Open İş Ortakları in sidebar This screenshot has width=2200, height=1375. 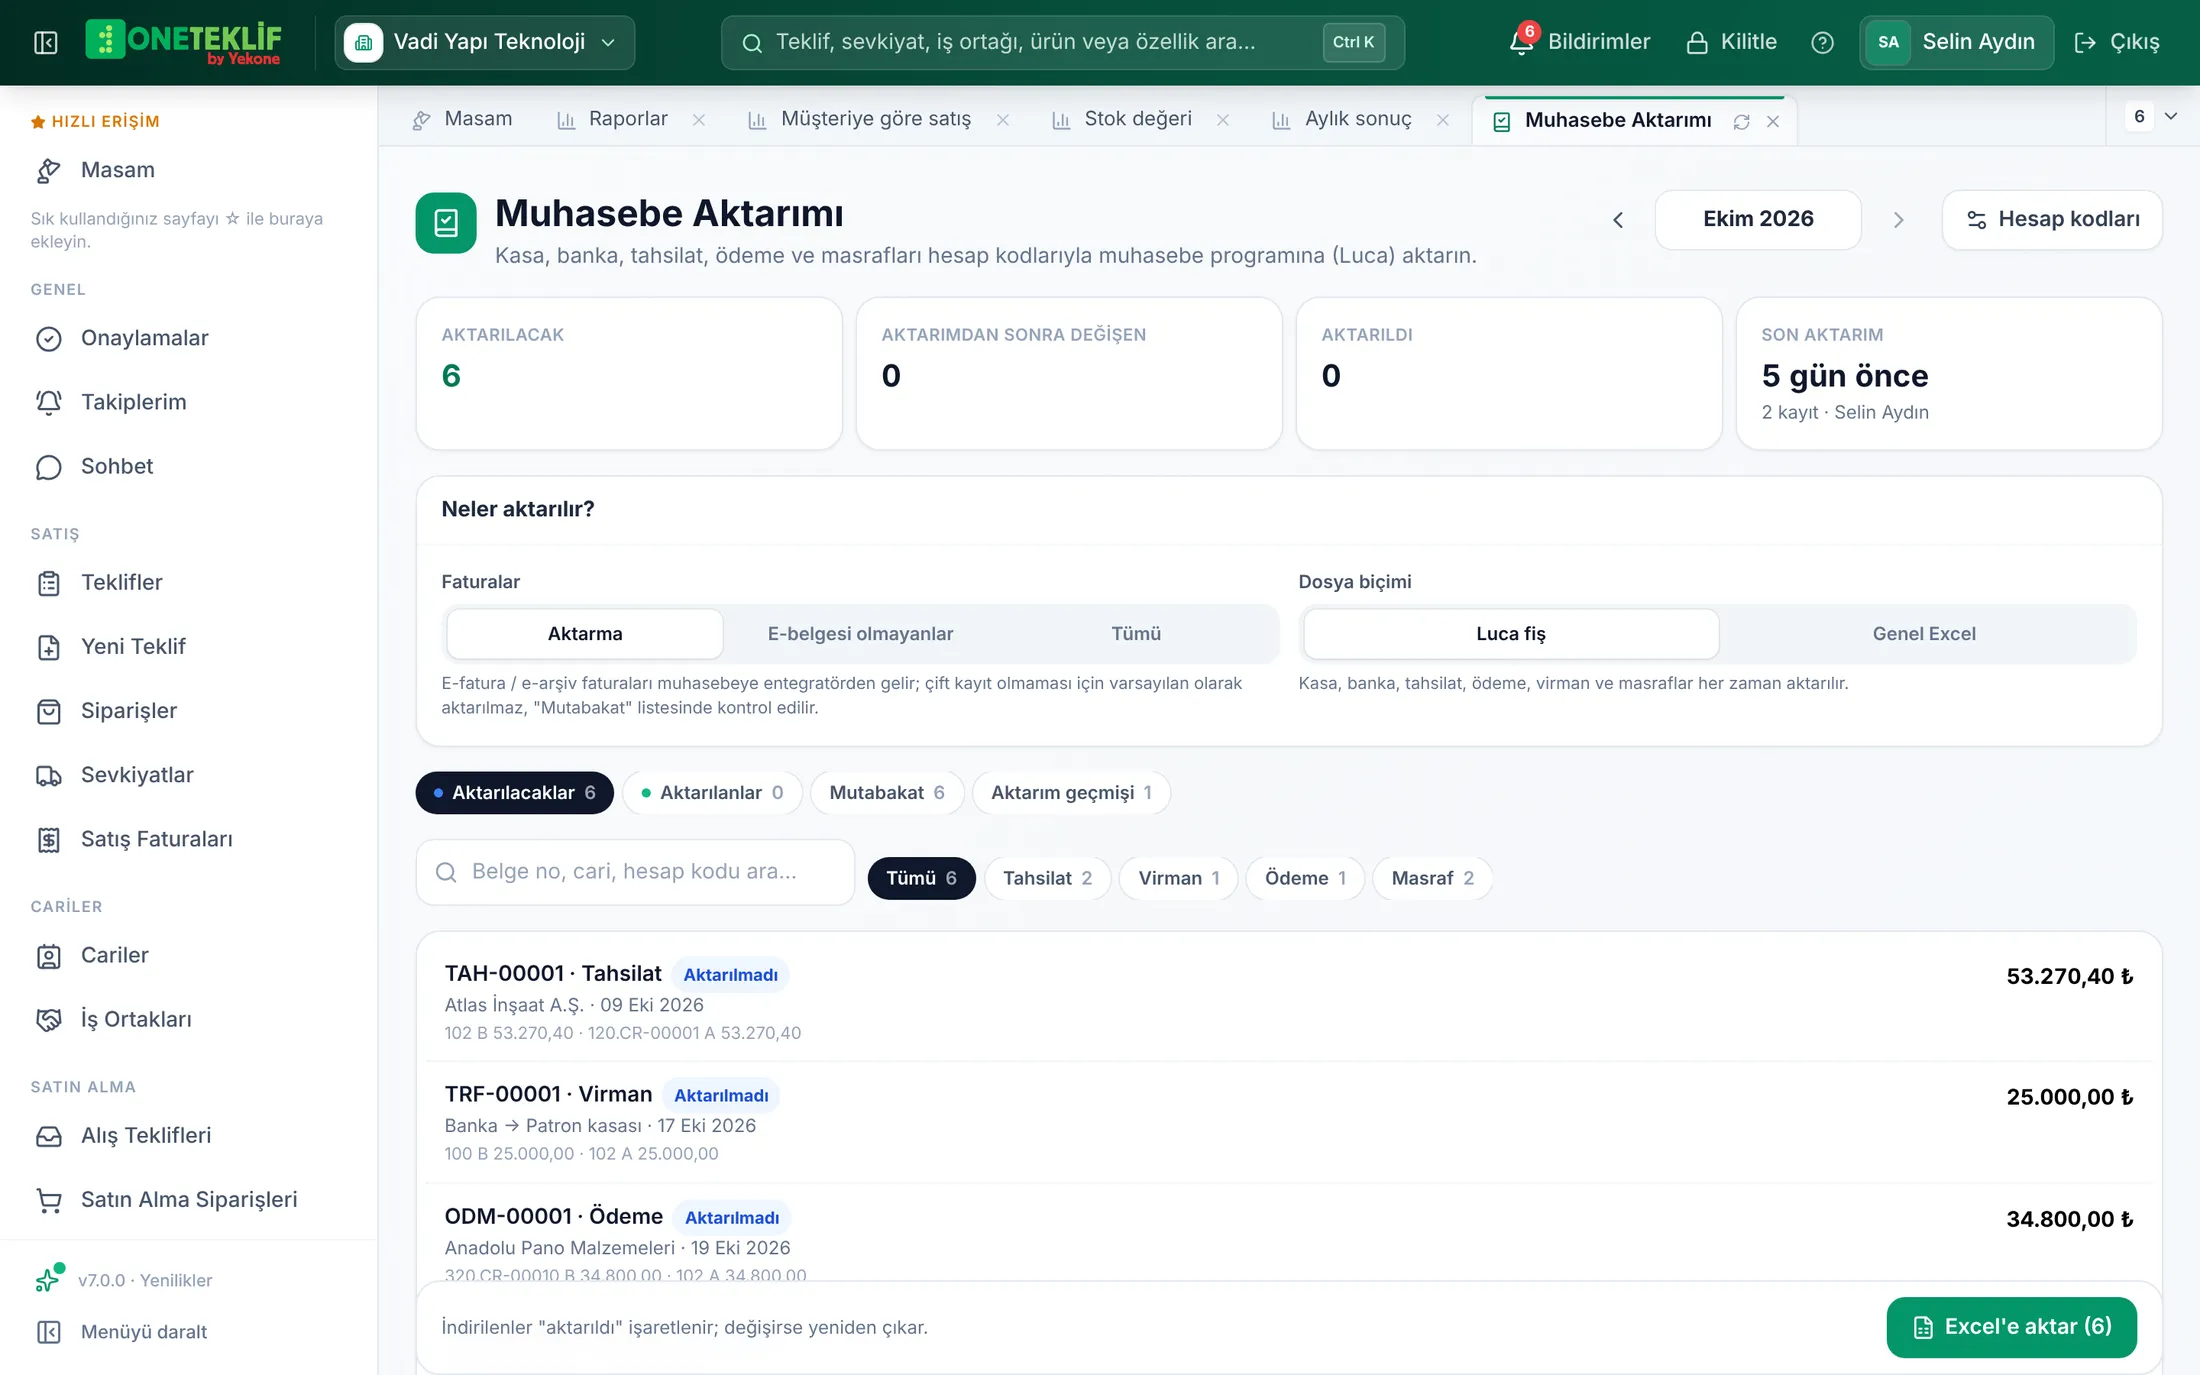tap(189, 1019)
